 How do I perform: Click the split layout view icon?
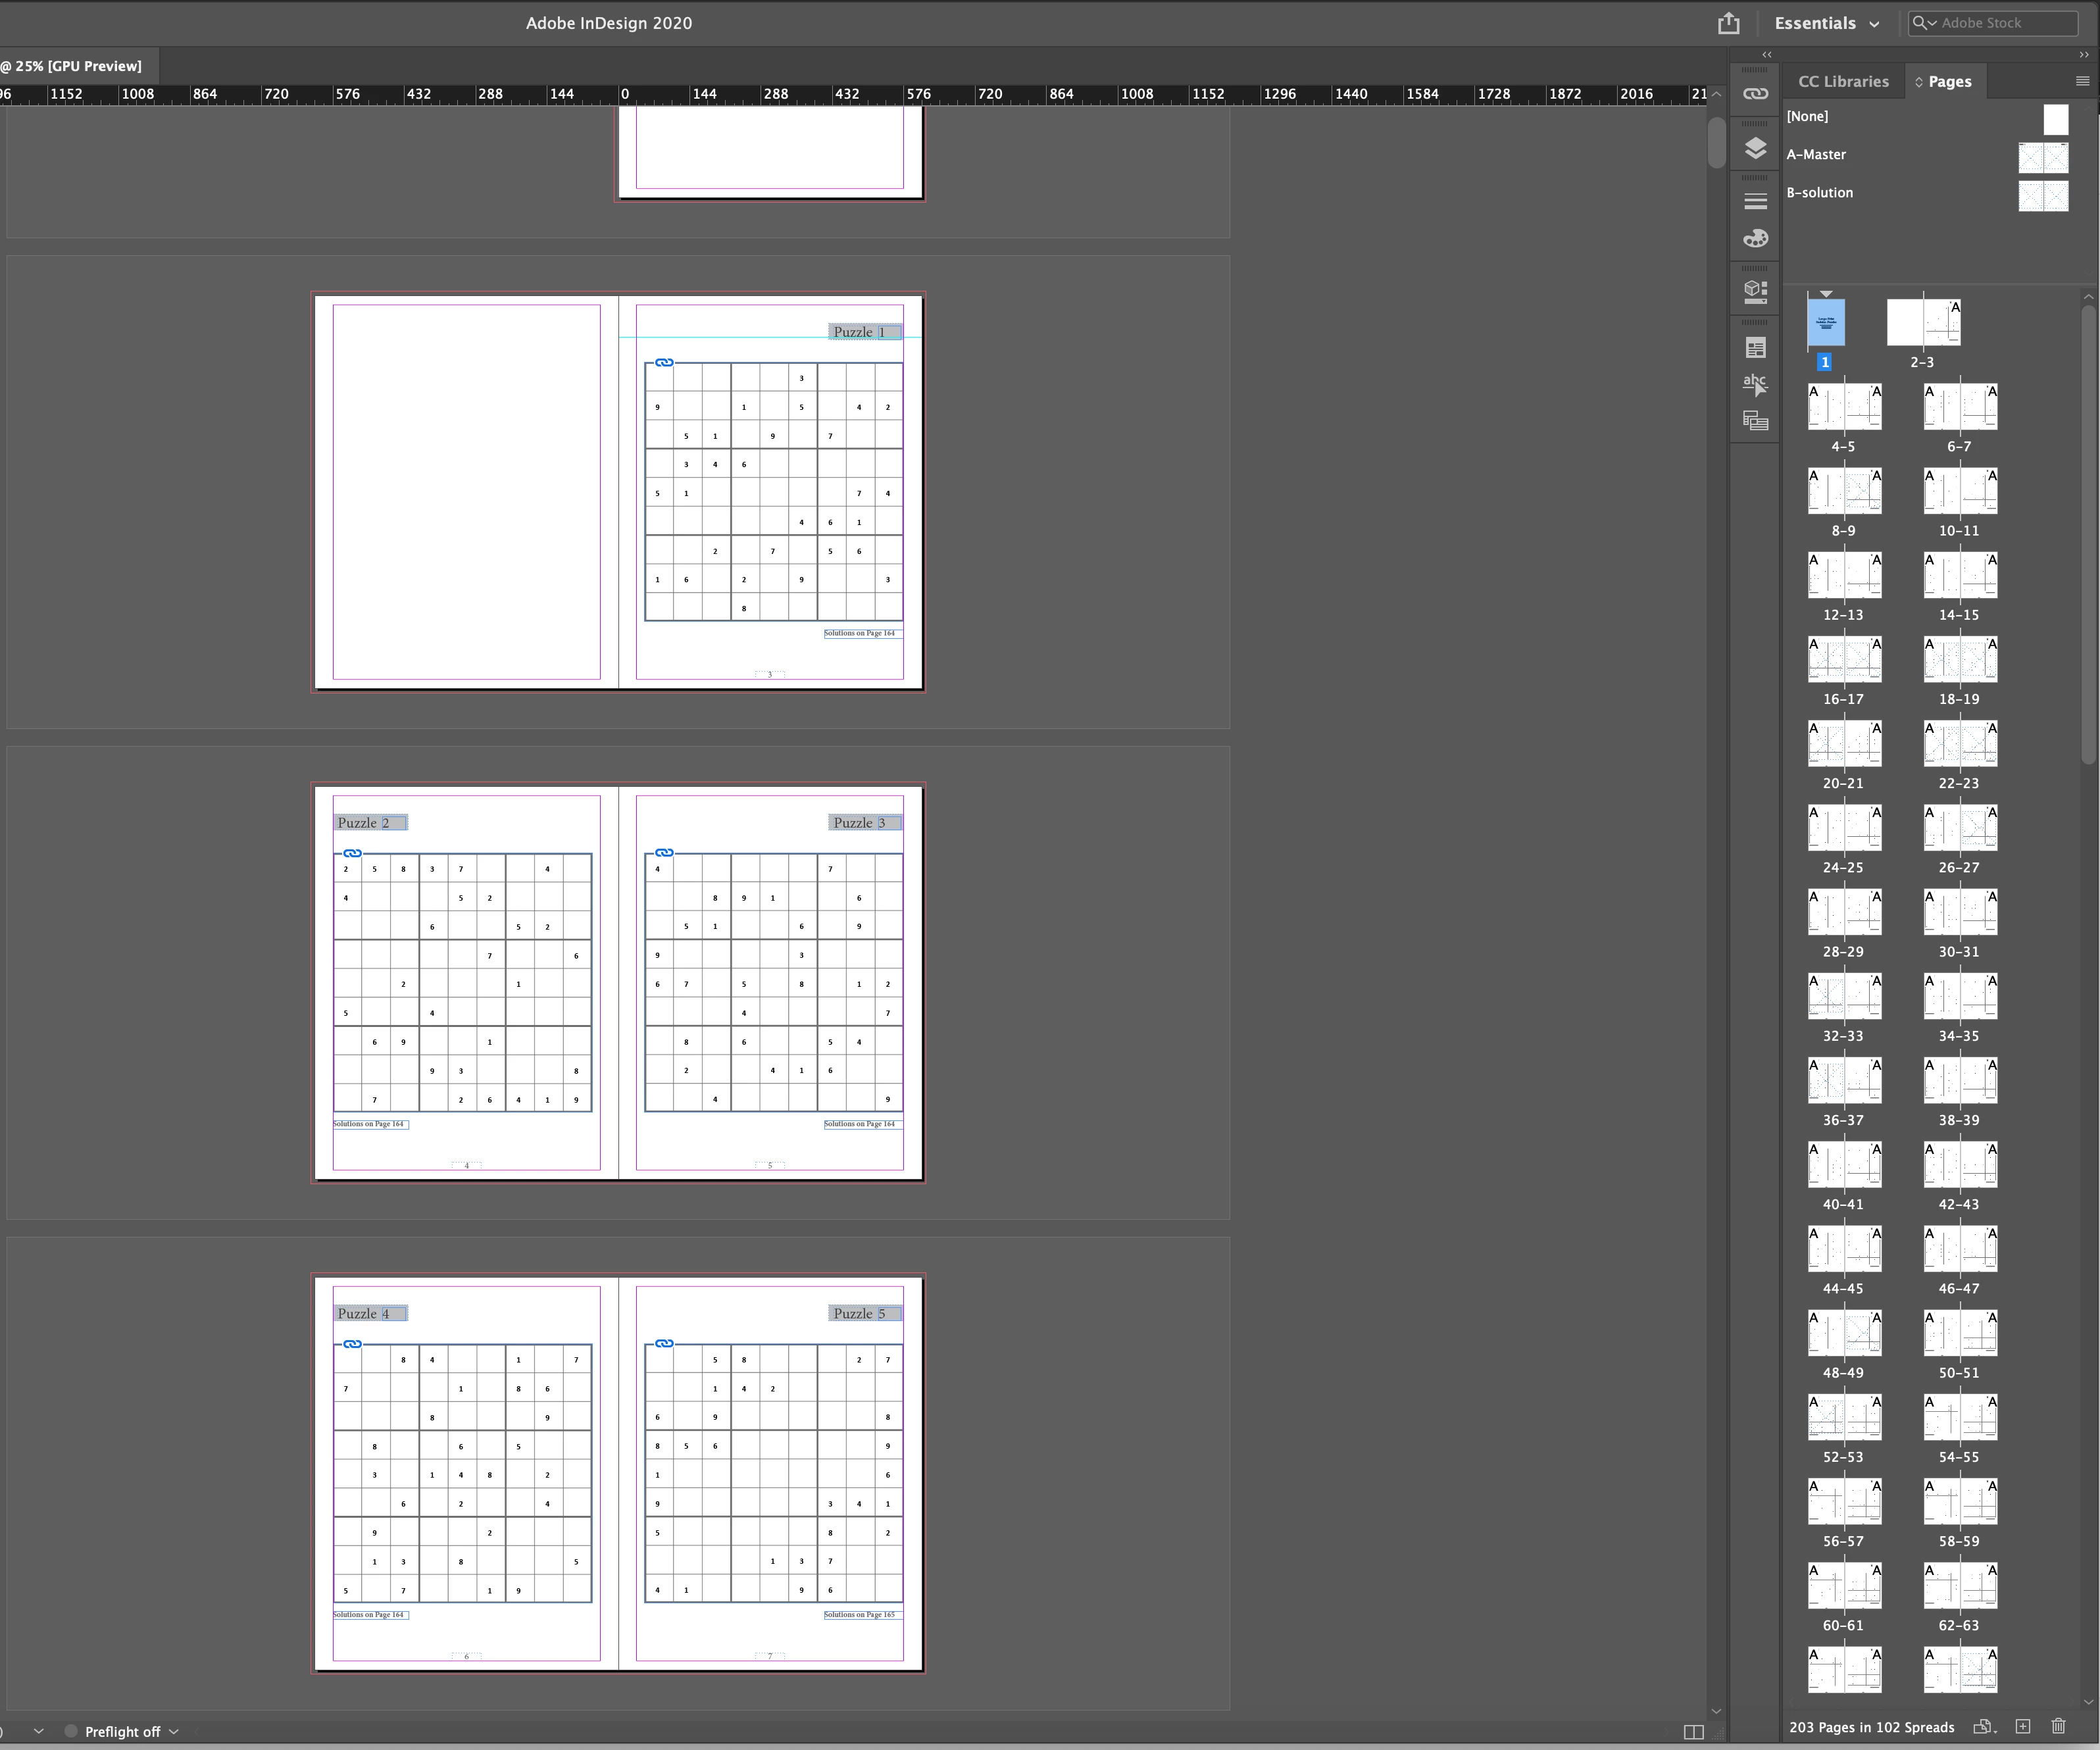[x=1693, y=1732]
